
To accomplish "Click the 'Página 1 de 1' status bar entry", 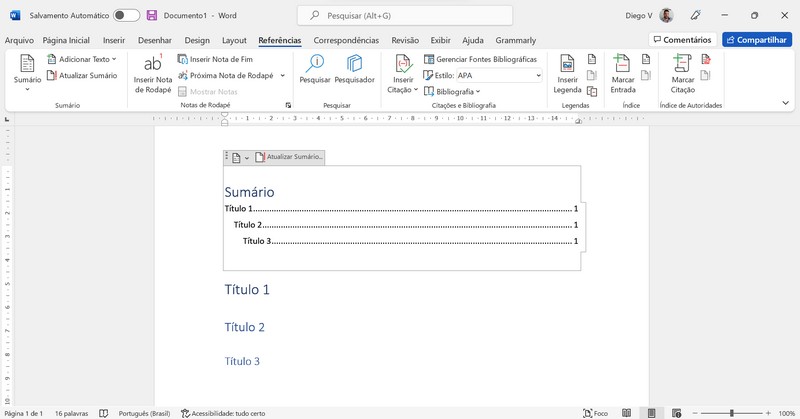I will (23, 413).
